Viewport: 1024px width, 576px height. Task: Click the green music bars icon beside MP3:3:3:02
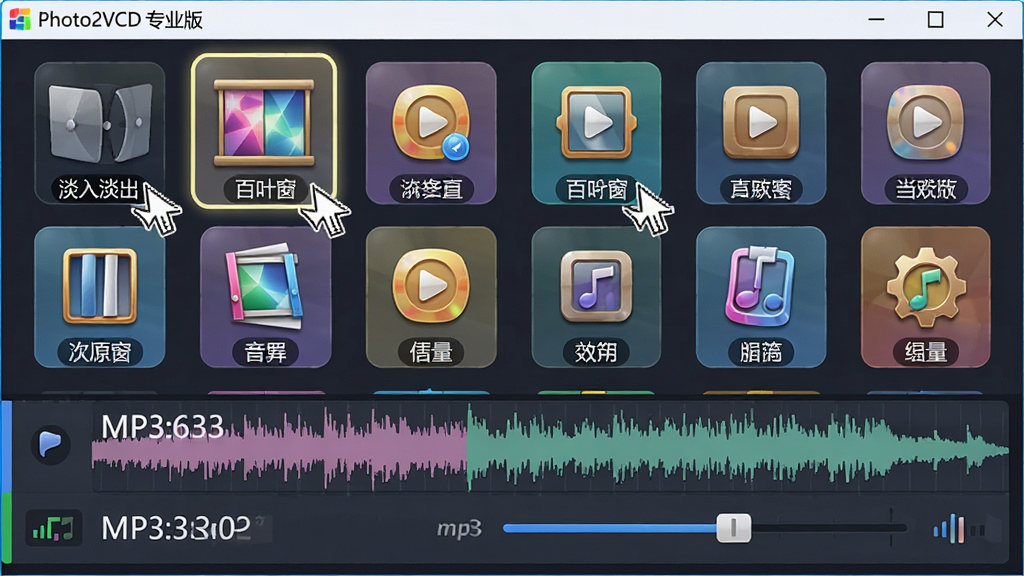click(54, 528)
